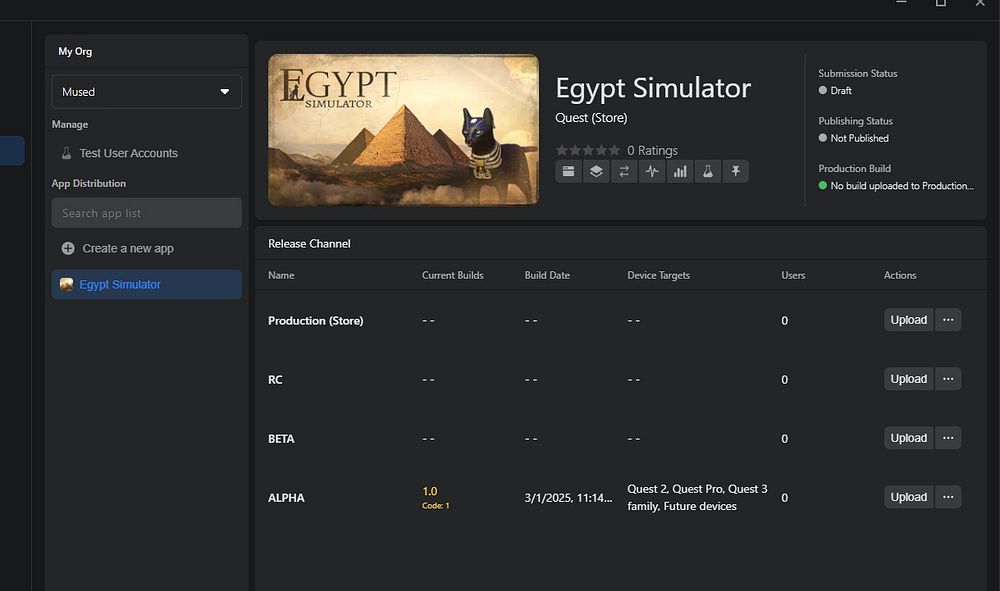The image size is (1000, 591).
Task: Click 'No build uploaded to Production...' text
Action: pos(902,186)
